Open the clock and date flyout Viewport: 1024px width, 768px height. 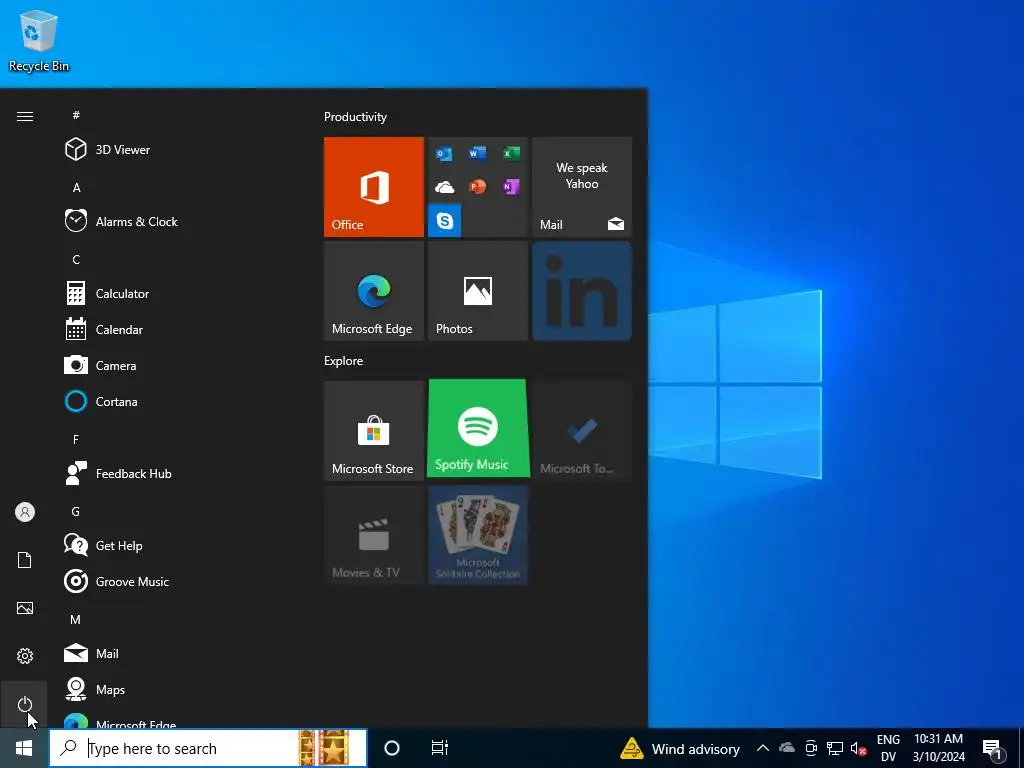938,748
